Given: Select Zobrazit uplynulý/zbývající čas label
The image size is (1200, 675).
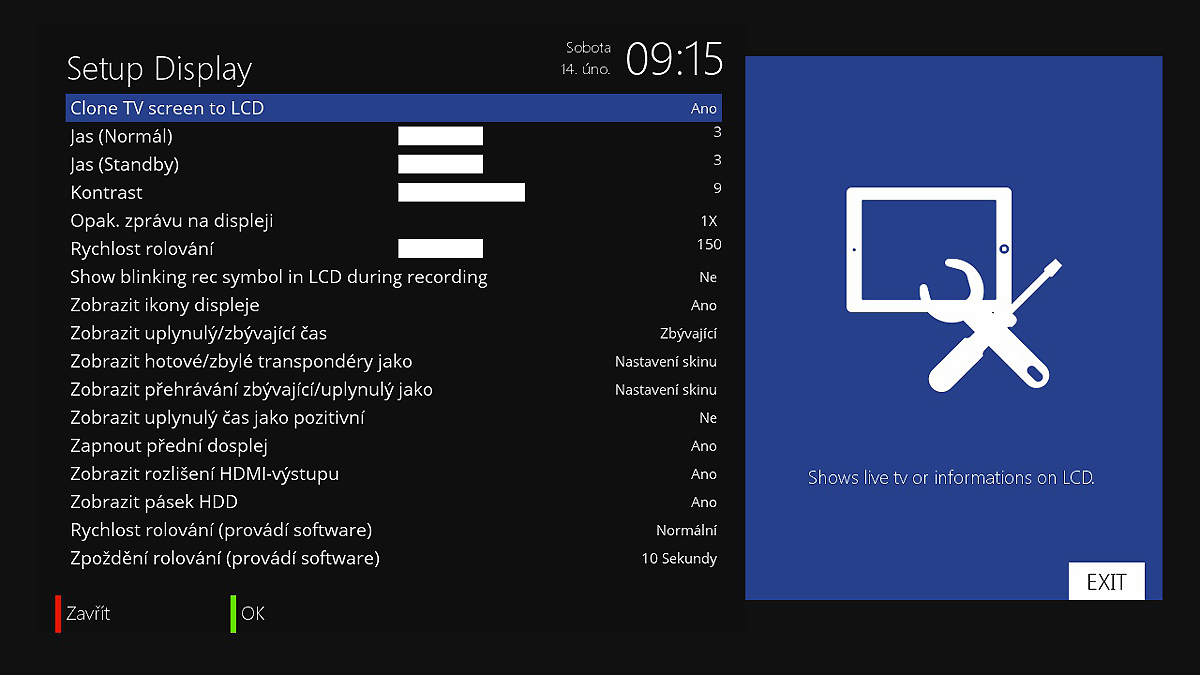Looking at the screenshot, I should coord(198,333).
